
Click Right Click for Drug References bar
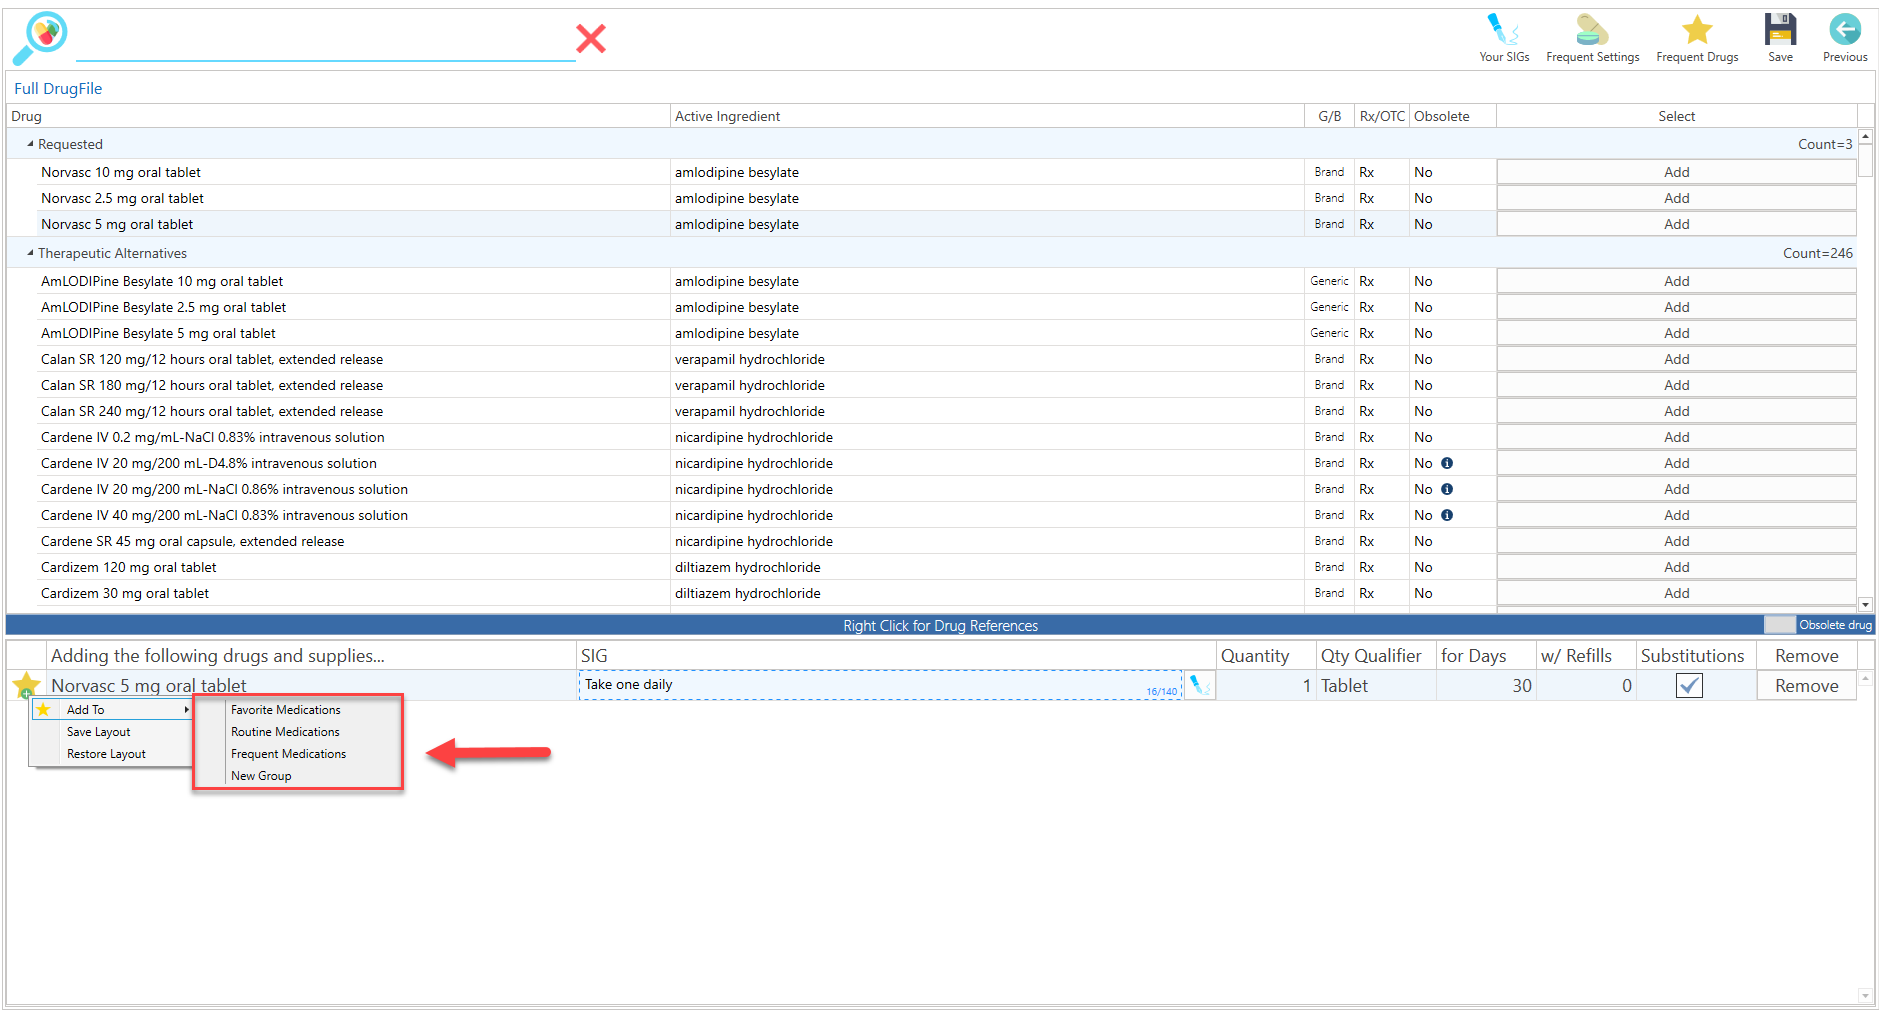point(940,625)
